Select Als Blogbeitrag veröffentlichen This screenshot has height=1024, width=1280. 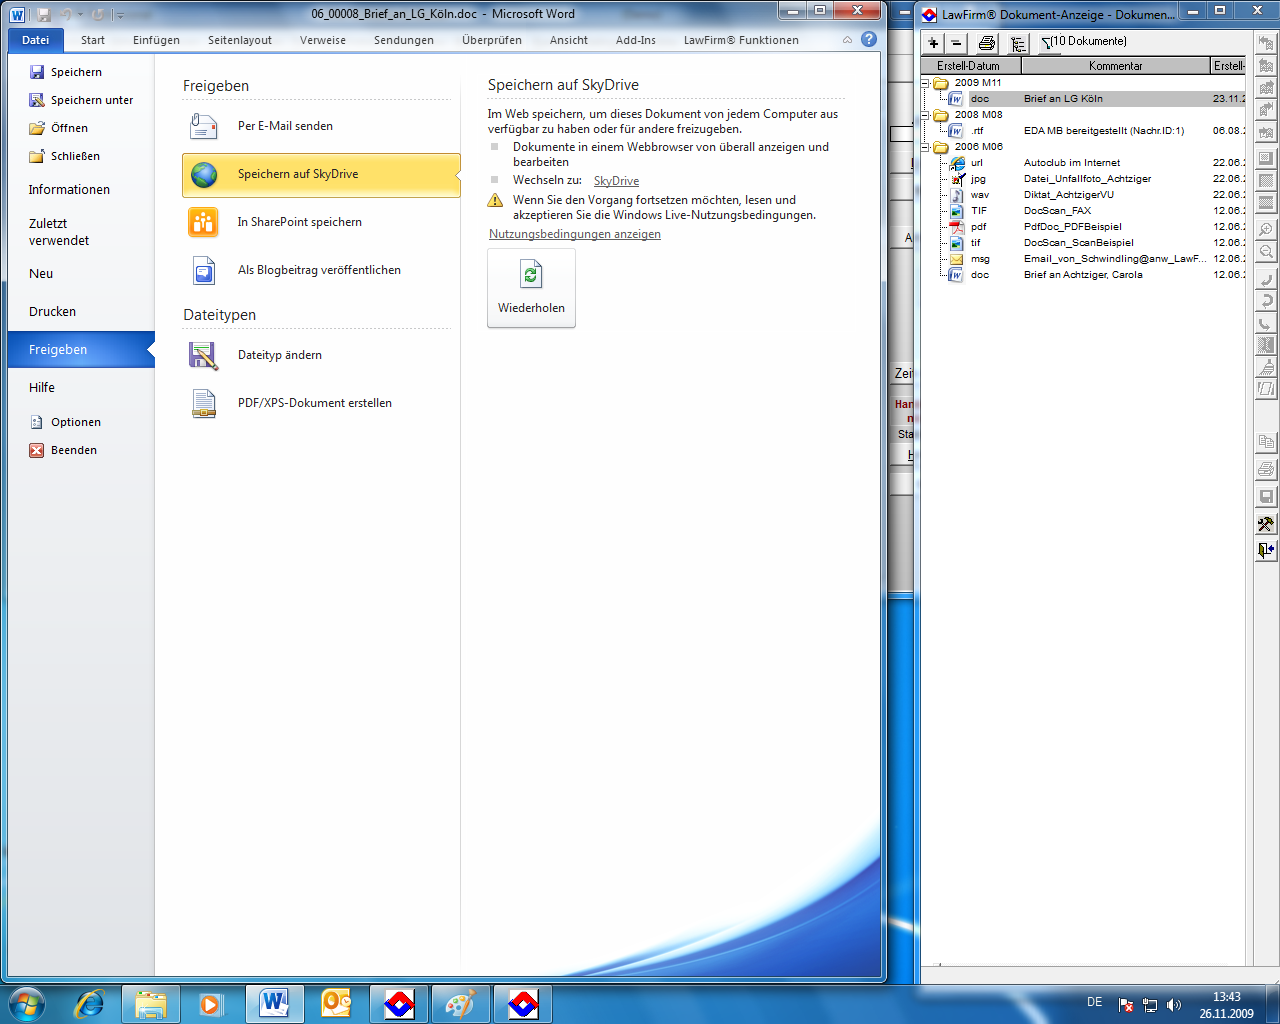coord(318,270)
